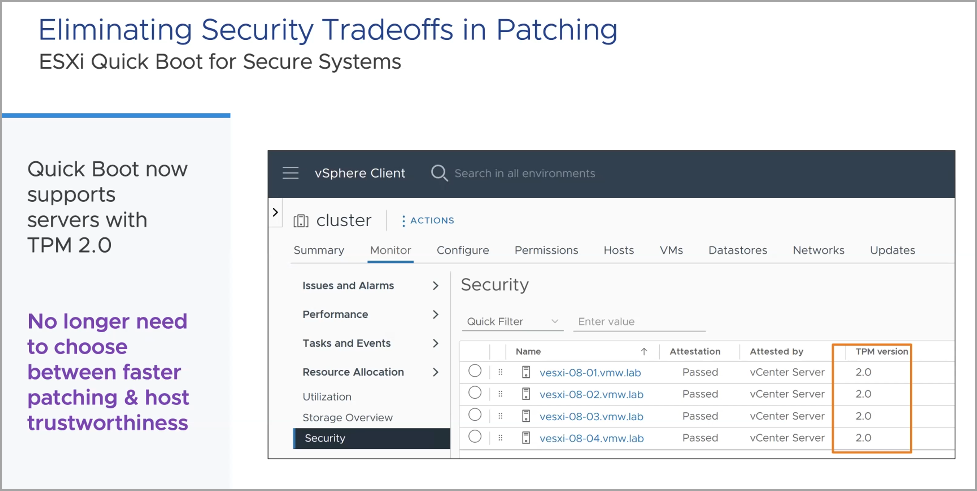The image size is (977, 491).
Task: Click 'Passed' in the vesxi-08-04 row
Action: (700, 437)
